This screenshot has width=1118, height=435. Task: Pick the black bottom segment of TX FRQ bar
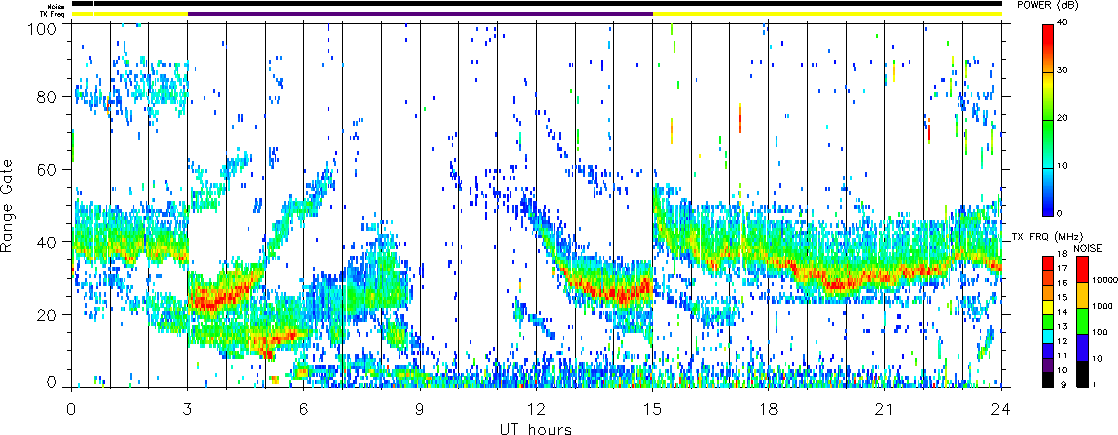(x=1047, y=380)
